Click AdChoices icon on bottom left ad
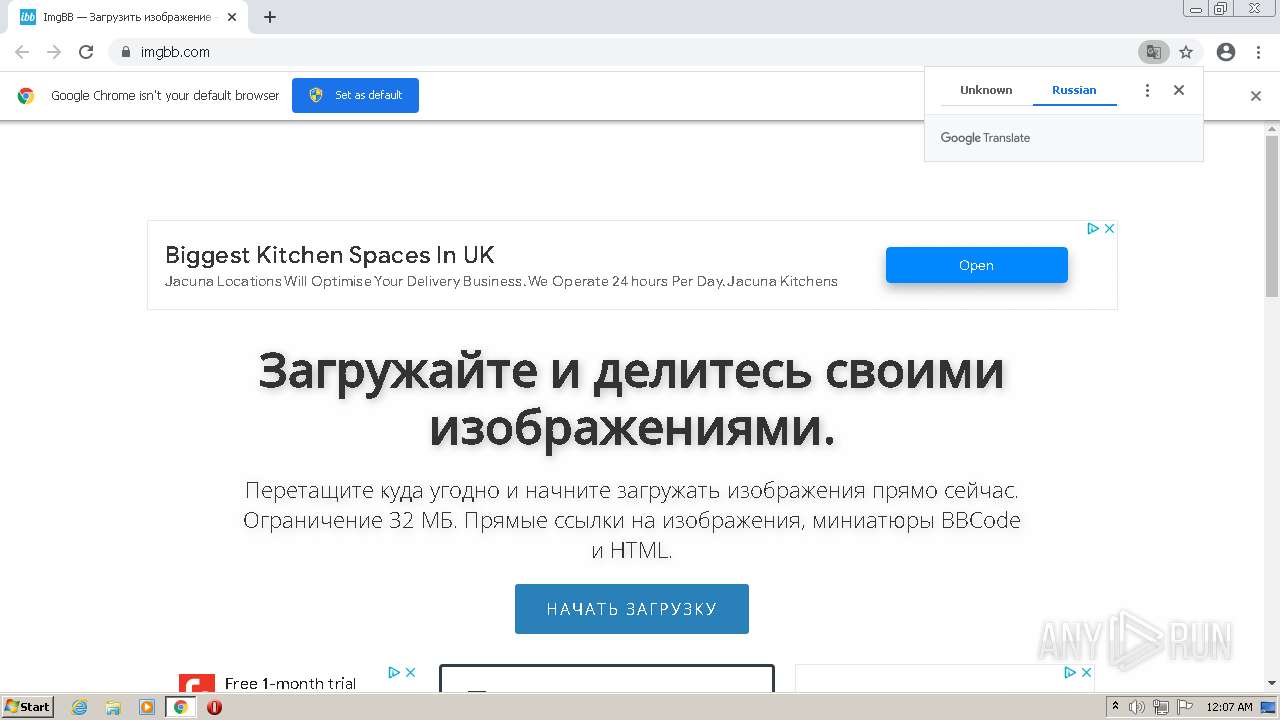Screen dimensions: 1280x720 coord(395,673)
